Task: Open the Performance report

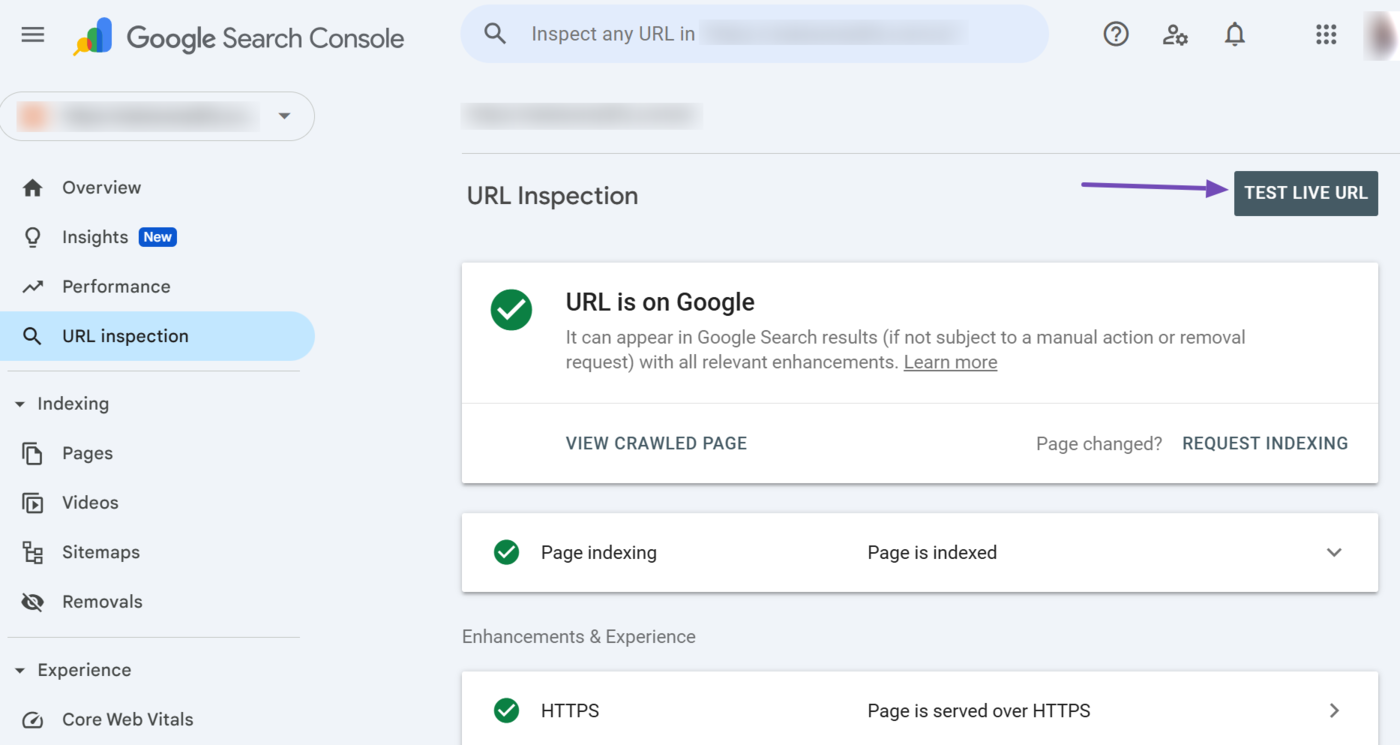Action: [x=116, y=287]
